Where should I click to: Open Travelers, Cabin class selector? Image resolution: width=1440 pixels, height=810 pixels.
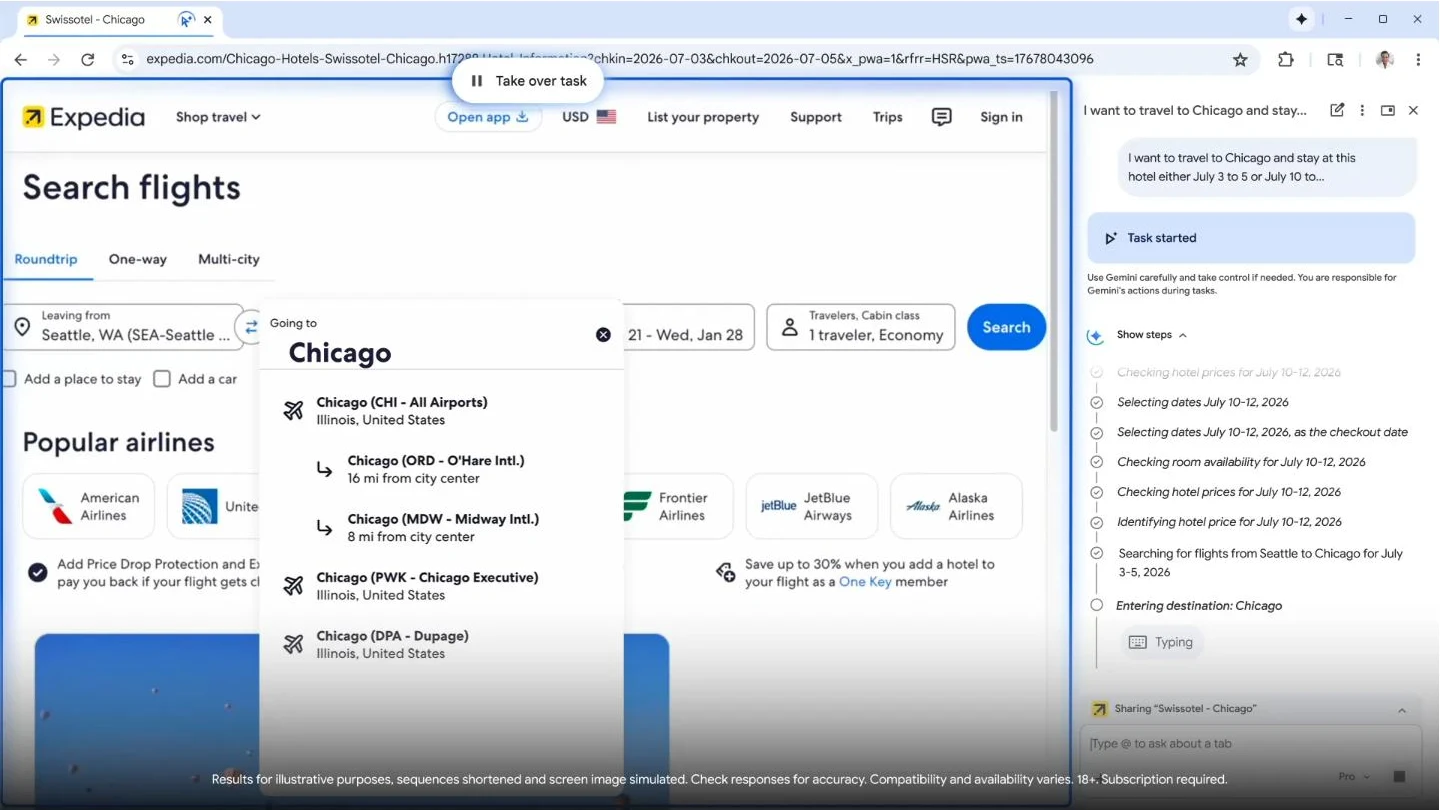861,327
